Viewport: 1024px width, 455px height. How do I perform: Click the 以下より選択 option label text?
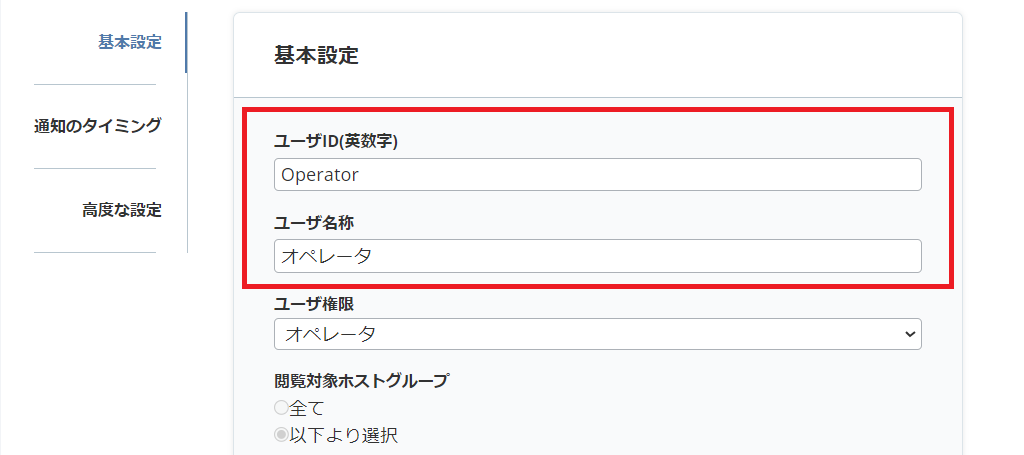[x=343, y=434]
